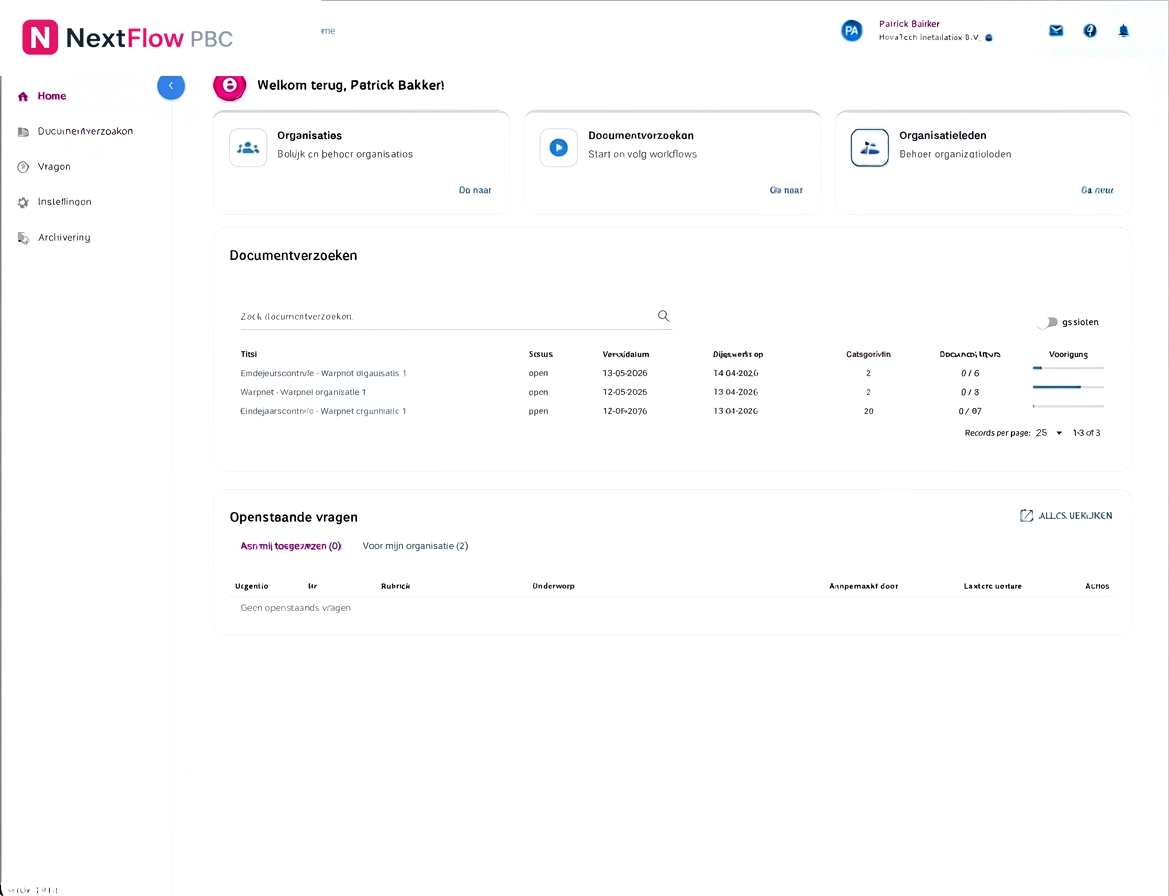Sort by the Status column header

[x=541, y=354]
